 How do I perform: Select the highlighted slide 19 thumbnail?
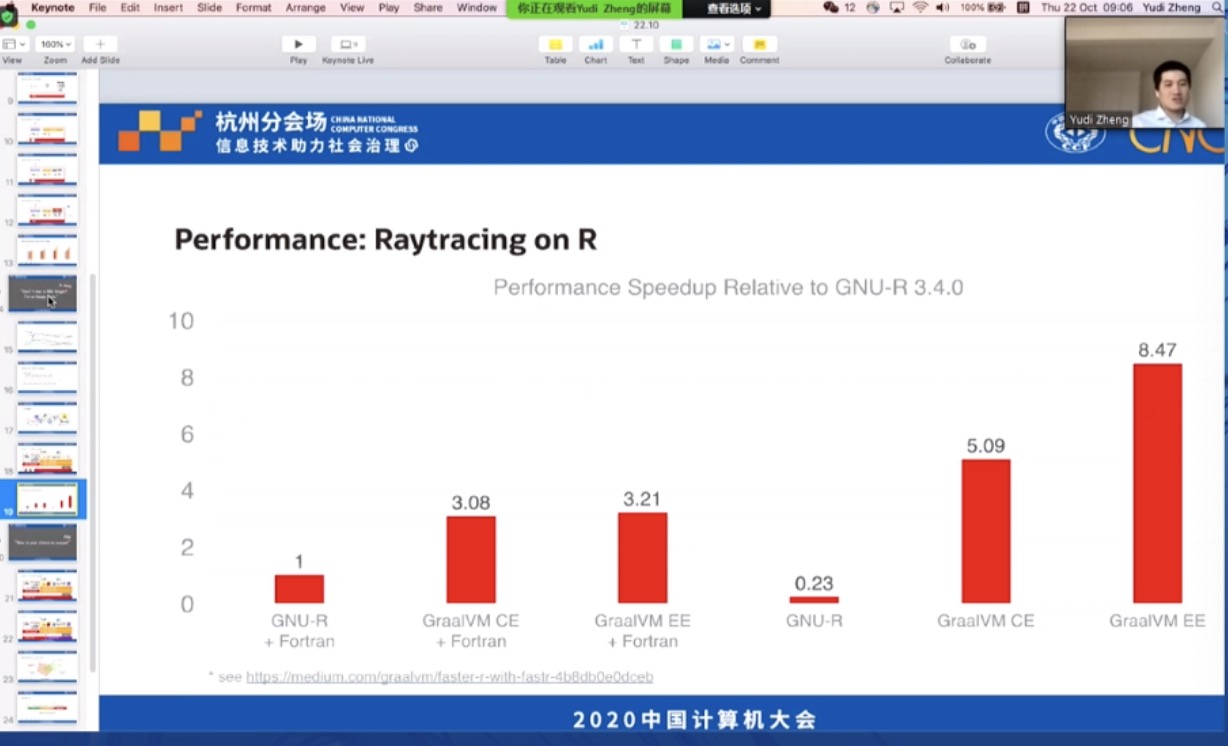pyautogui.click(x=47, y=500)
